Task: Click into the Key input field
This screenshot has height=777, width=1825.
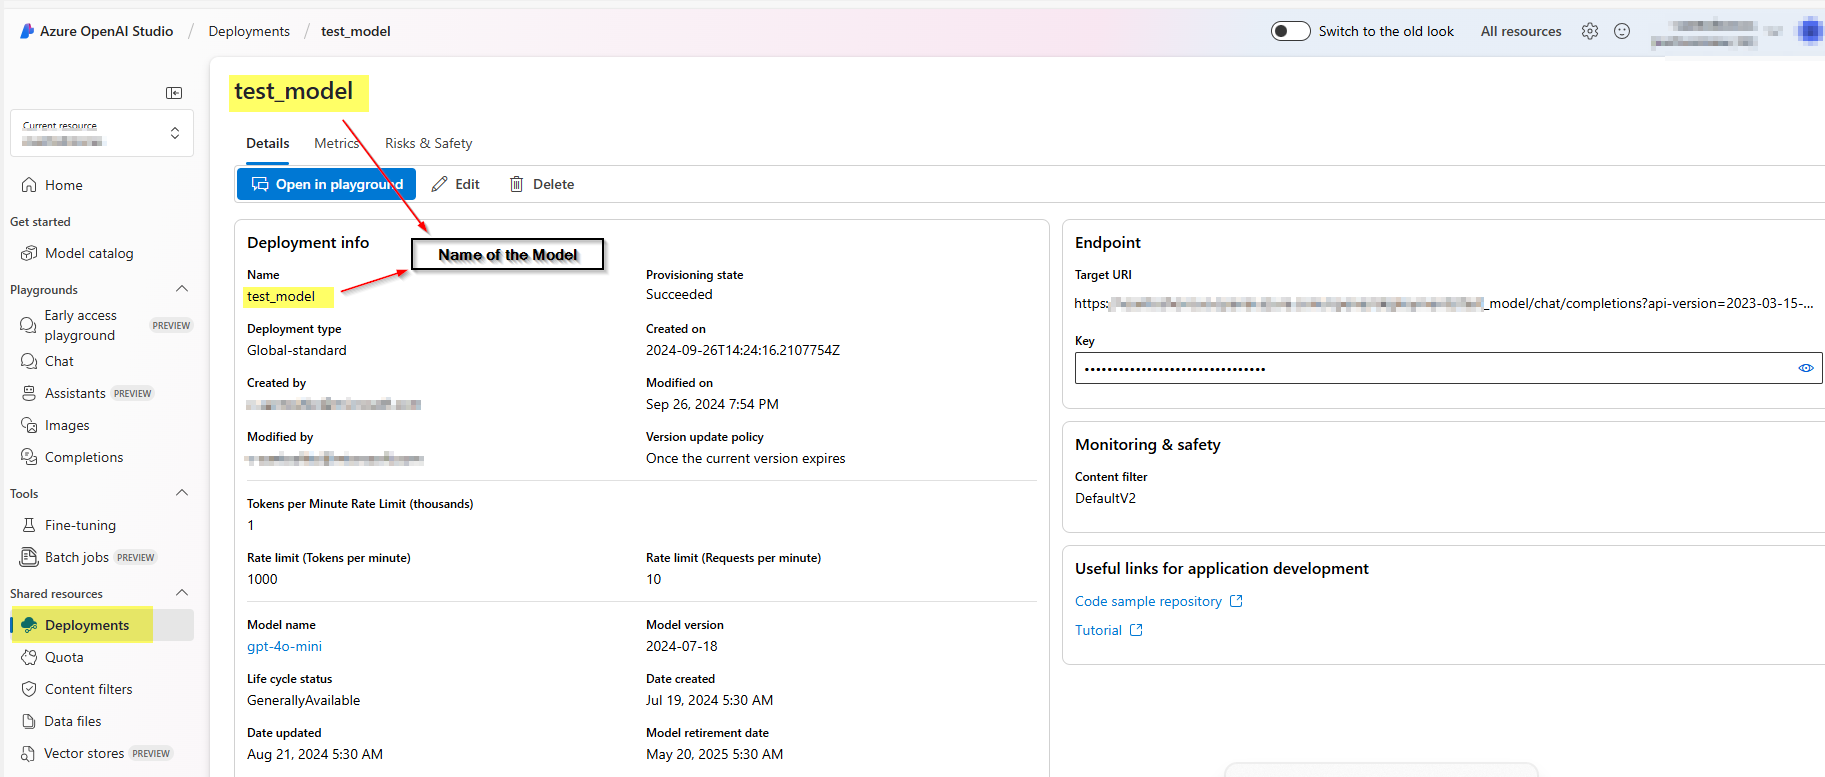Action: [x=1448, y=368]
